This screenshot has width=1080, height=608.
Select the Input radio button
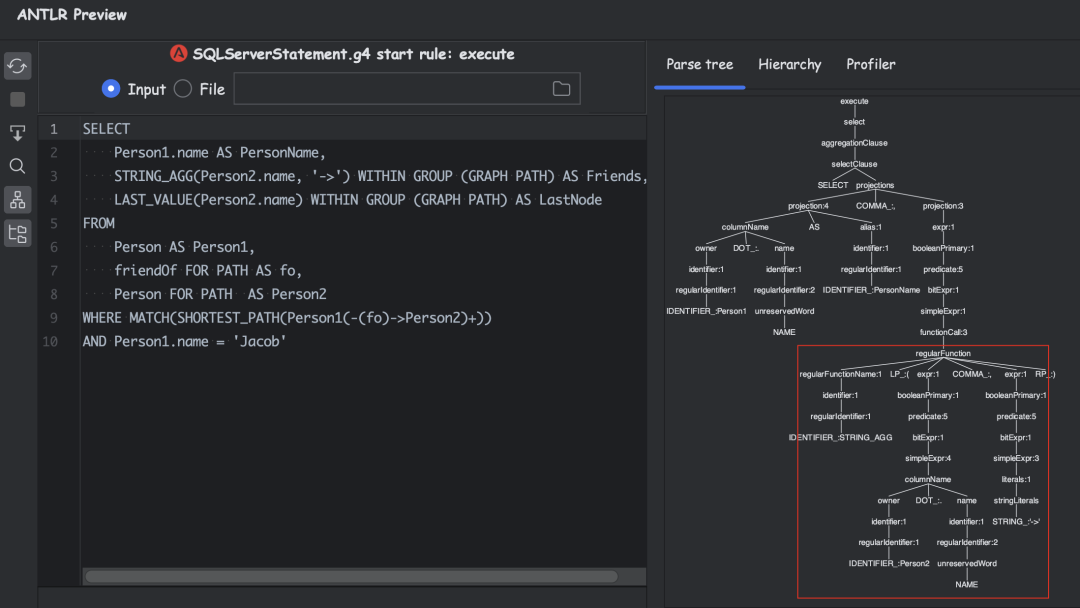coord(111,89)
